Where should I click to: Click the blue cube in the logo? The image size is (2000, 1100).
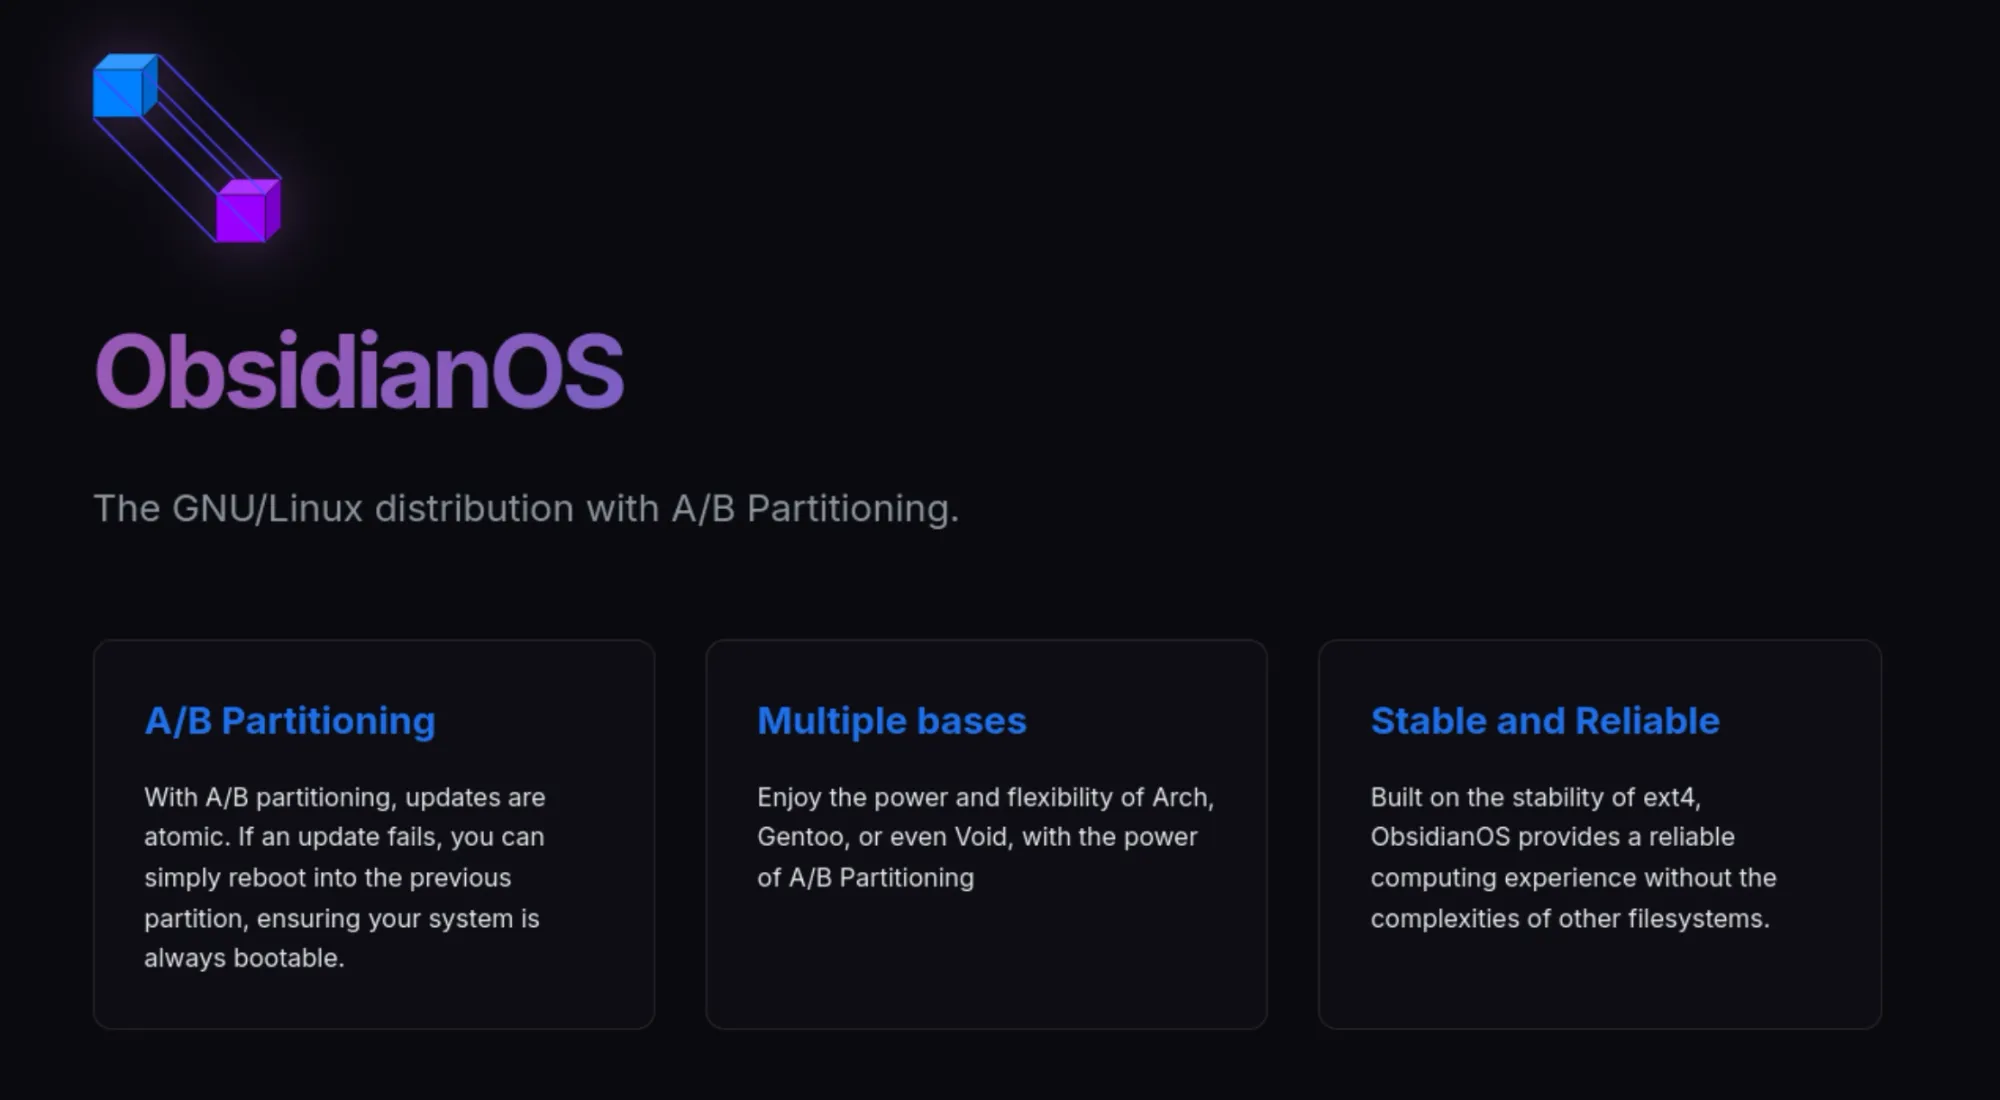point(123,87)
